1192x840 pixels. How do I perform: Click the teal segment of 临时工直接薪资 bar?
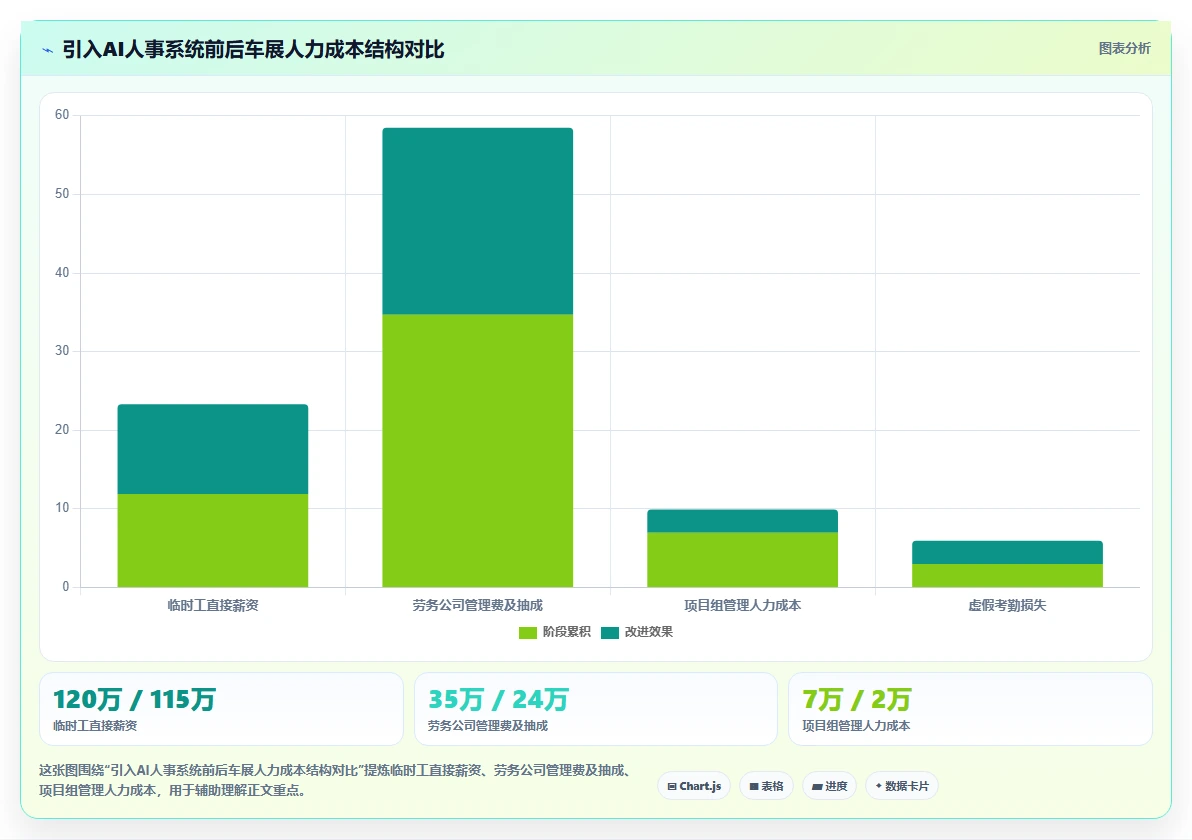pos(213,449)
